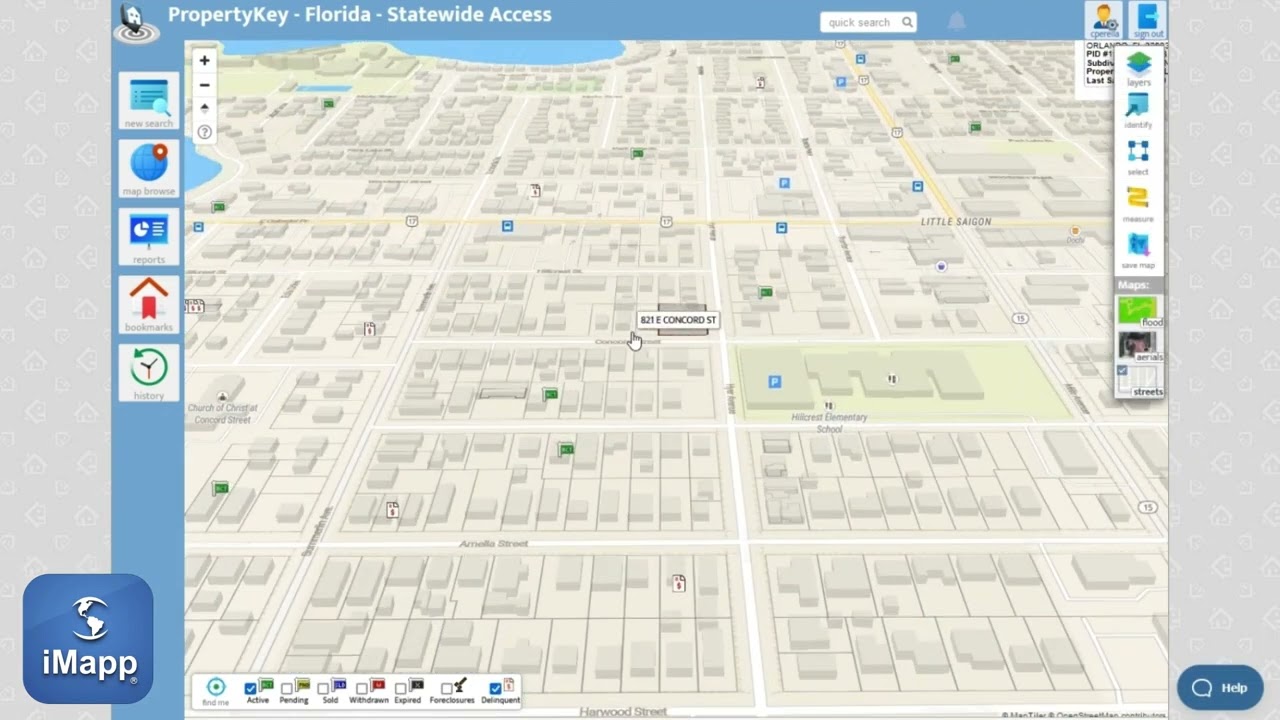The image size is (1280, 720).
Task: Activate the identify tool
Action: click(1138, 112)
